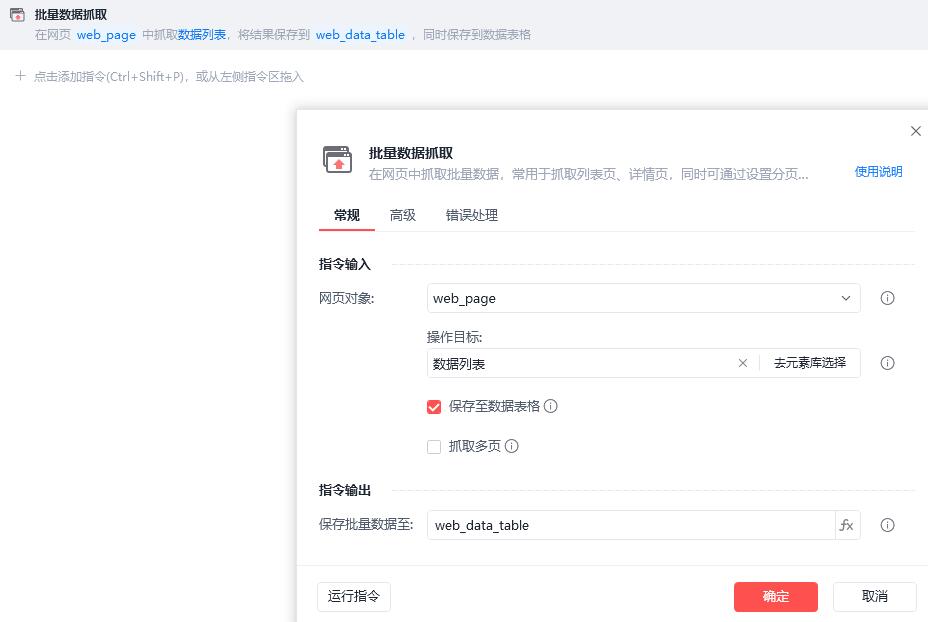Click info icon next to 网页对象 dropdown
The width and height of the screenshot is (928, 622).
pyautogui.click(x=887, y=298)
